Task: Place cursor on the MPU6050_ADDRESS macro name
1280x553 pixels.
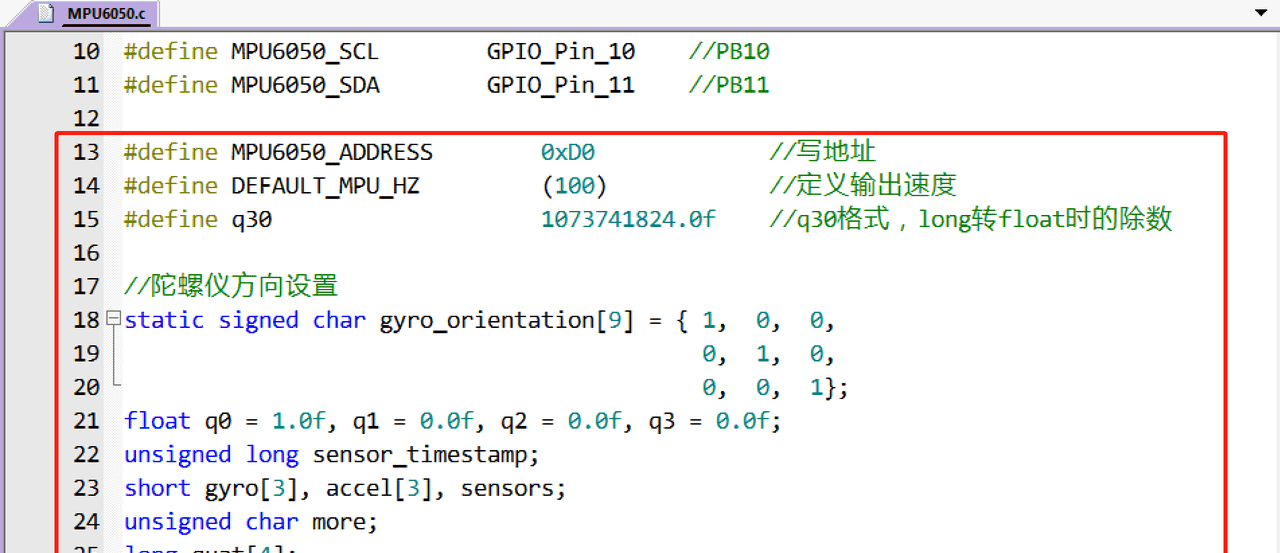Action: [x=331, y=152]
